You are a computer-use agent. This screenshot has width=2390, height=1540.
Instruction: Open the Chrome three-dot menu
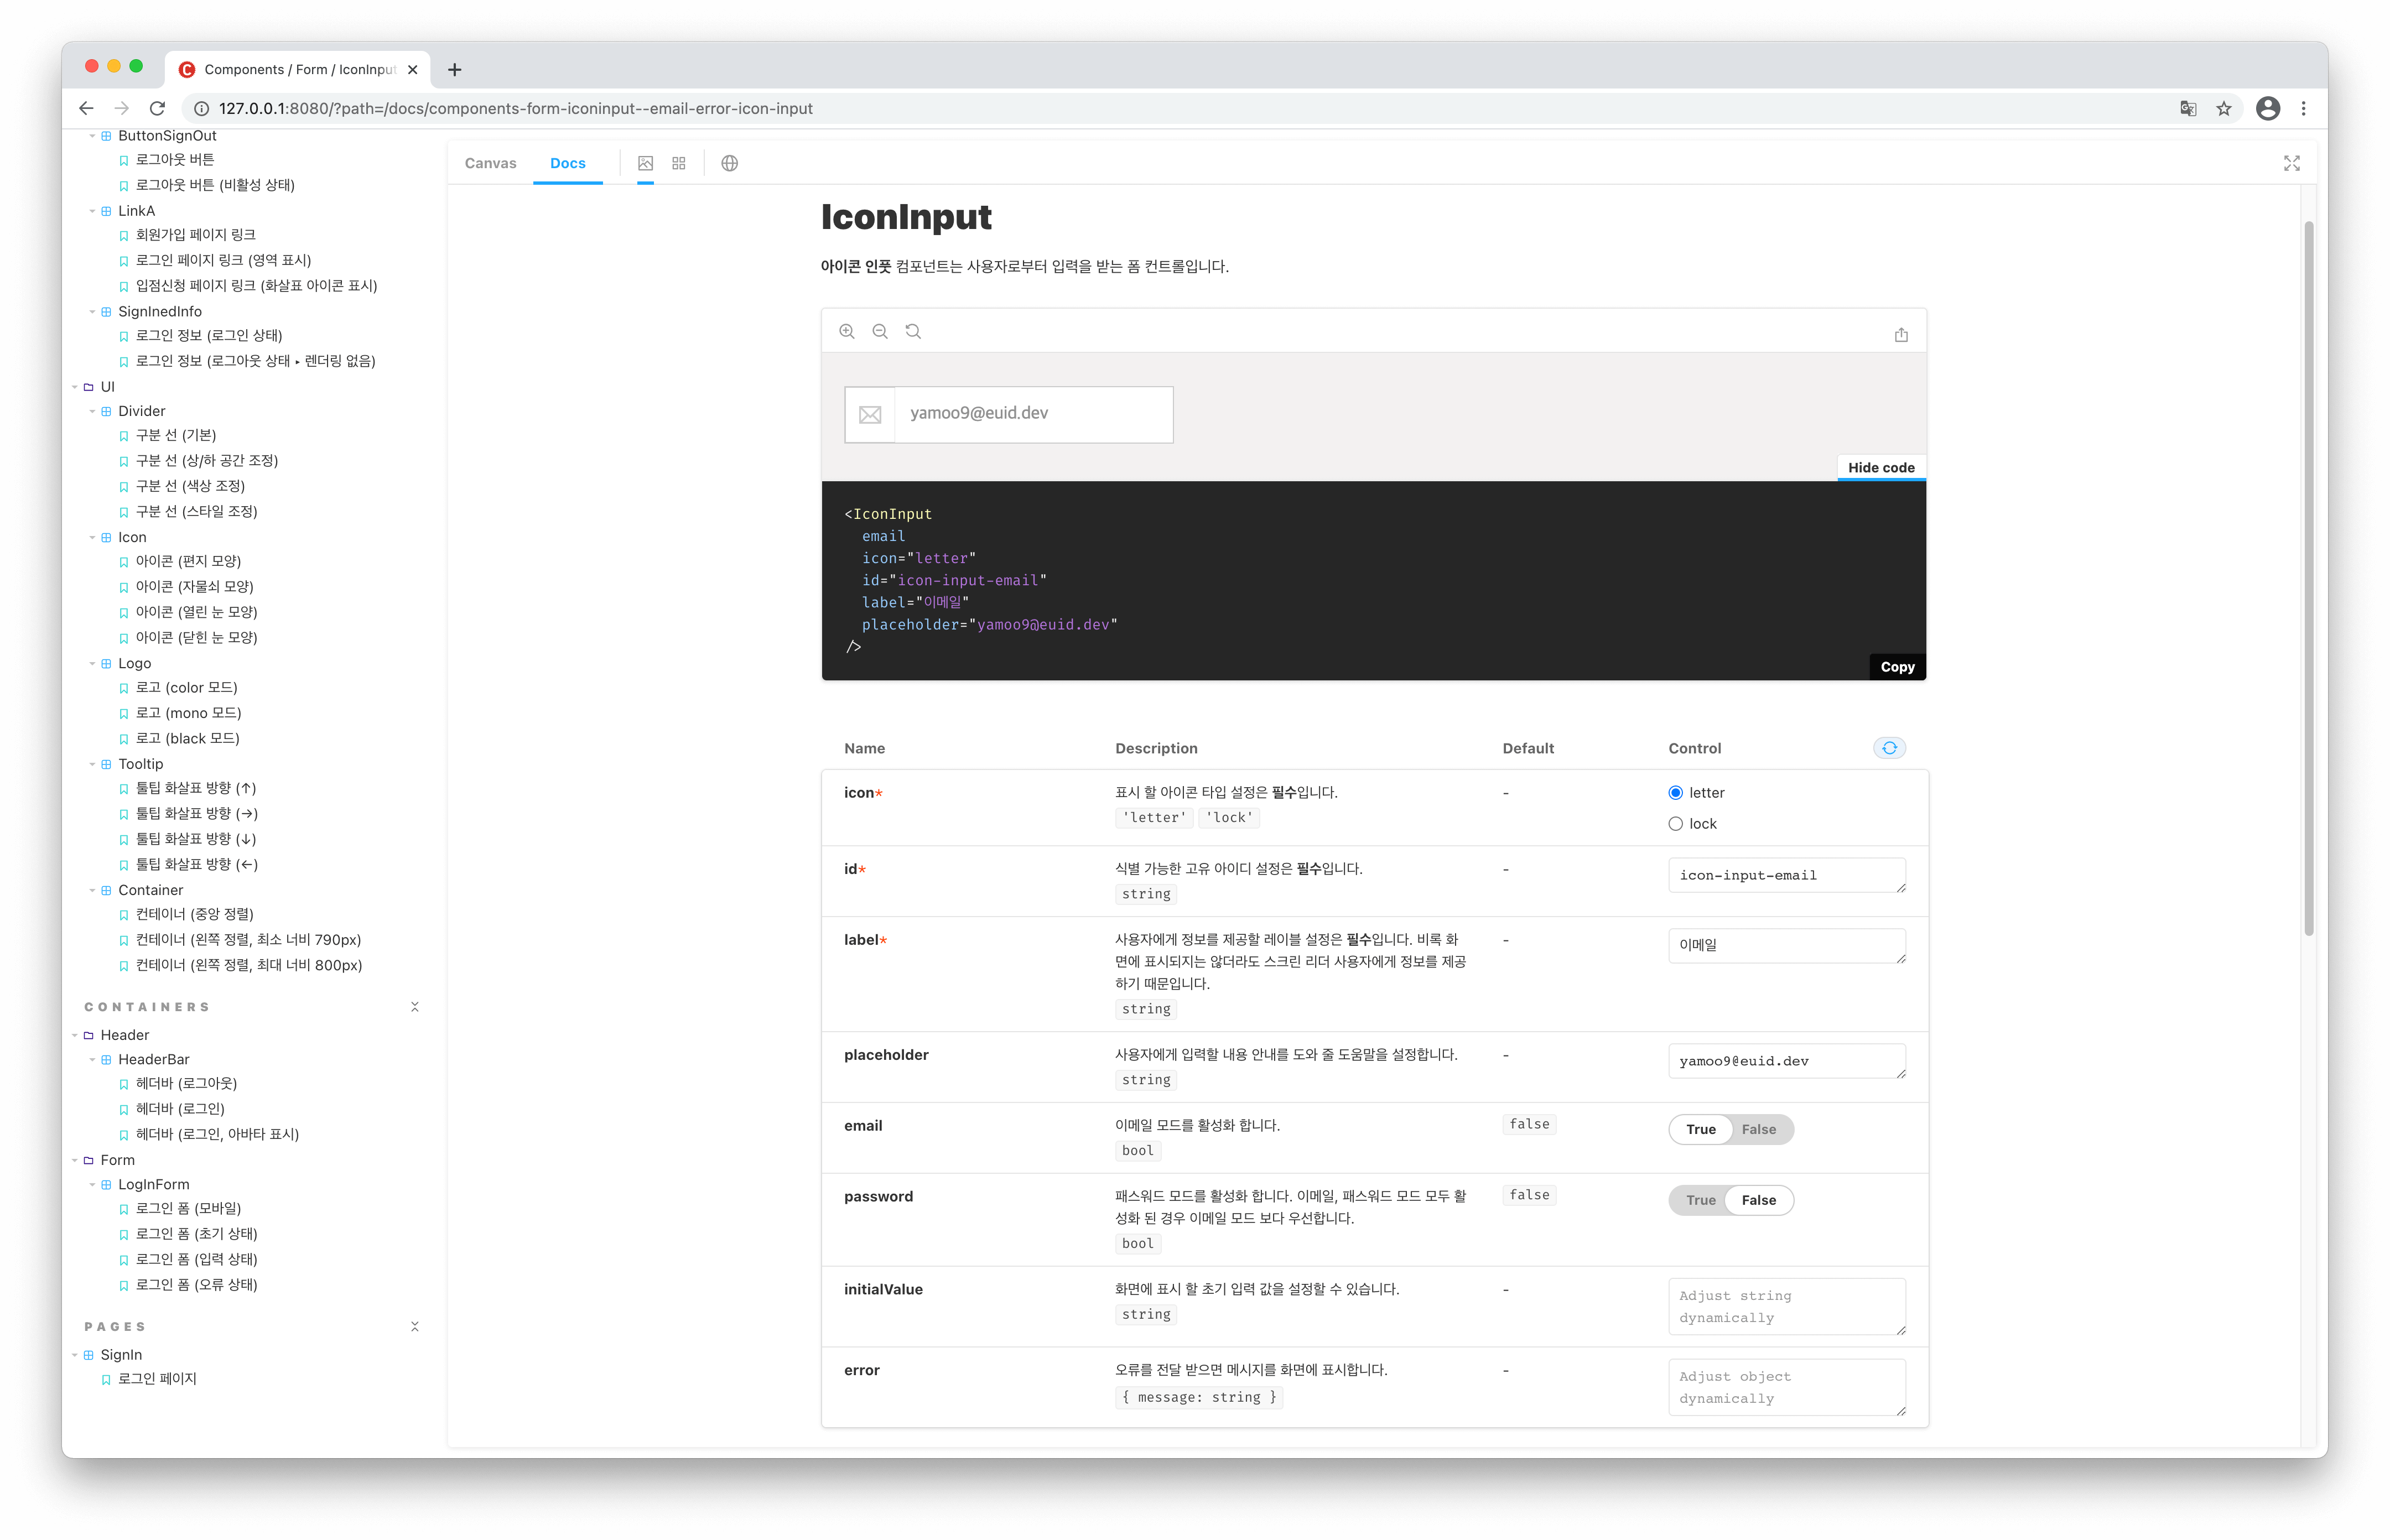2304,108
